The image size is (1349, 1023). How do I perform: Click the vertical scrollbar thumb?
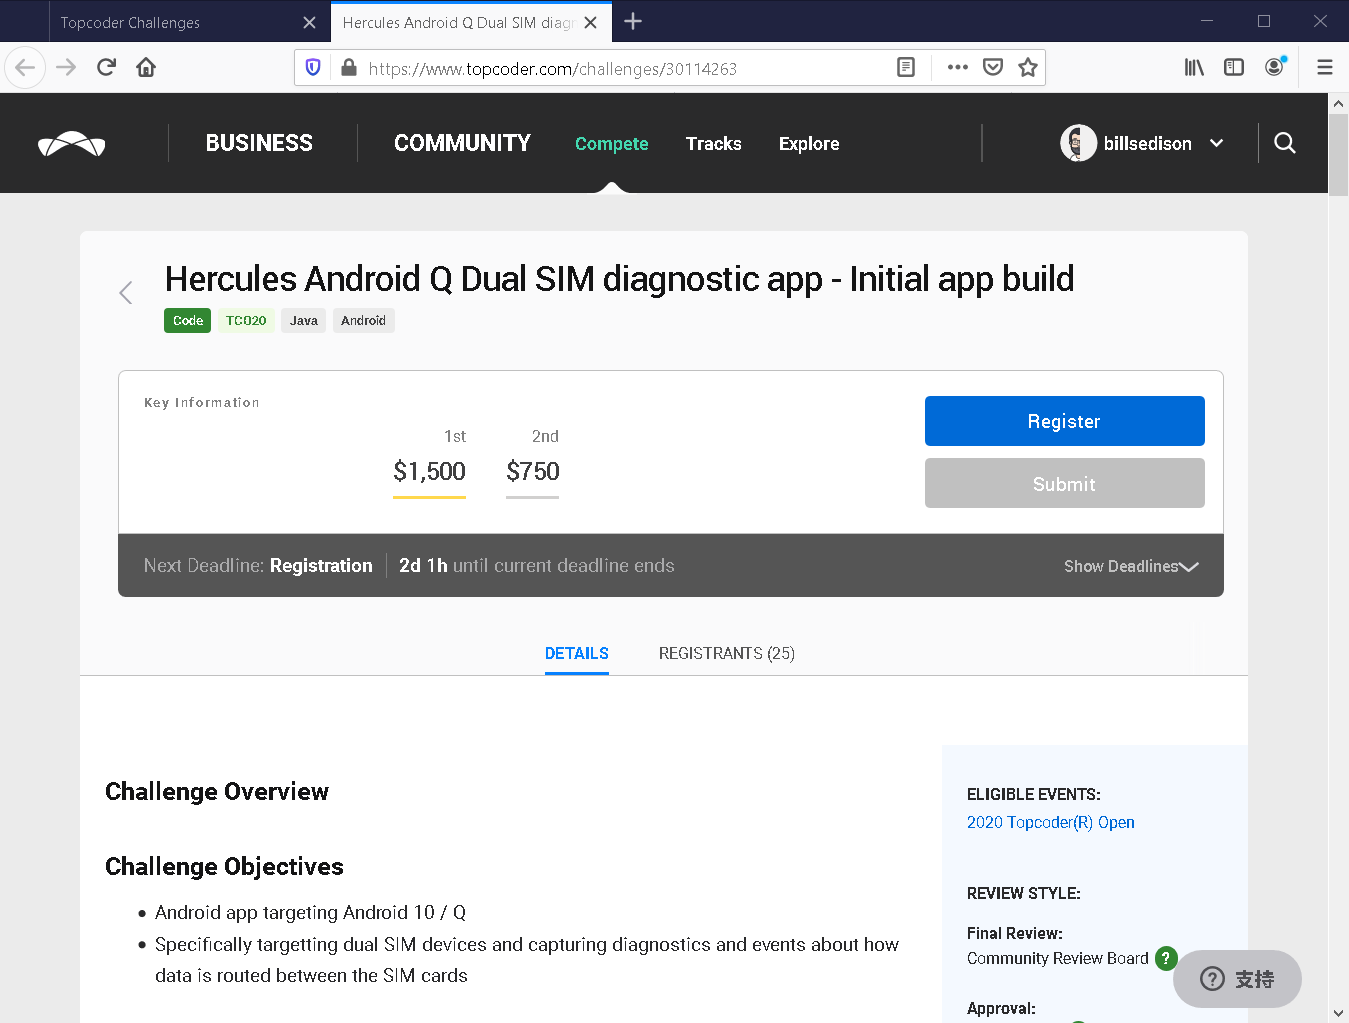(1338, 154)
